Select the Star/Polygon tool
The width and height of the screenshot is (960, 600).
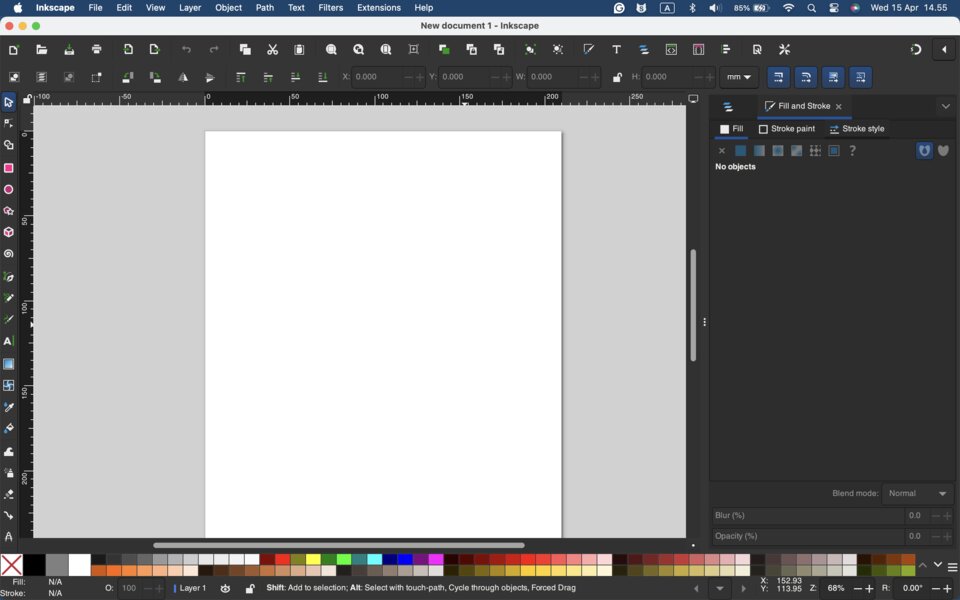coord(9,211)
